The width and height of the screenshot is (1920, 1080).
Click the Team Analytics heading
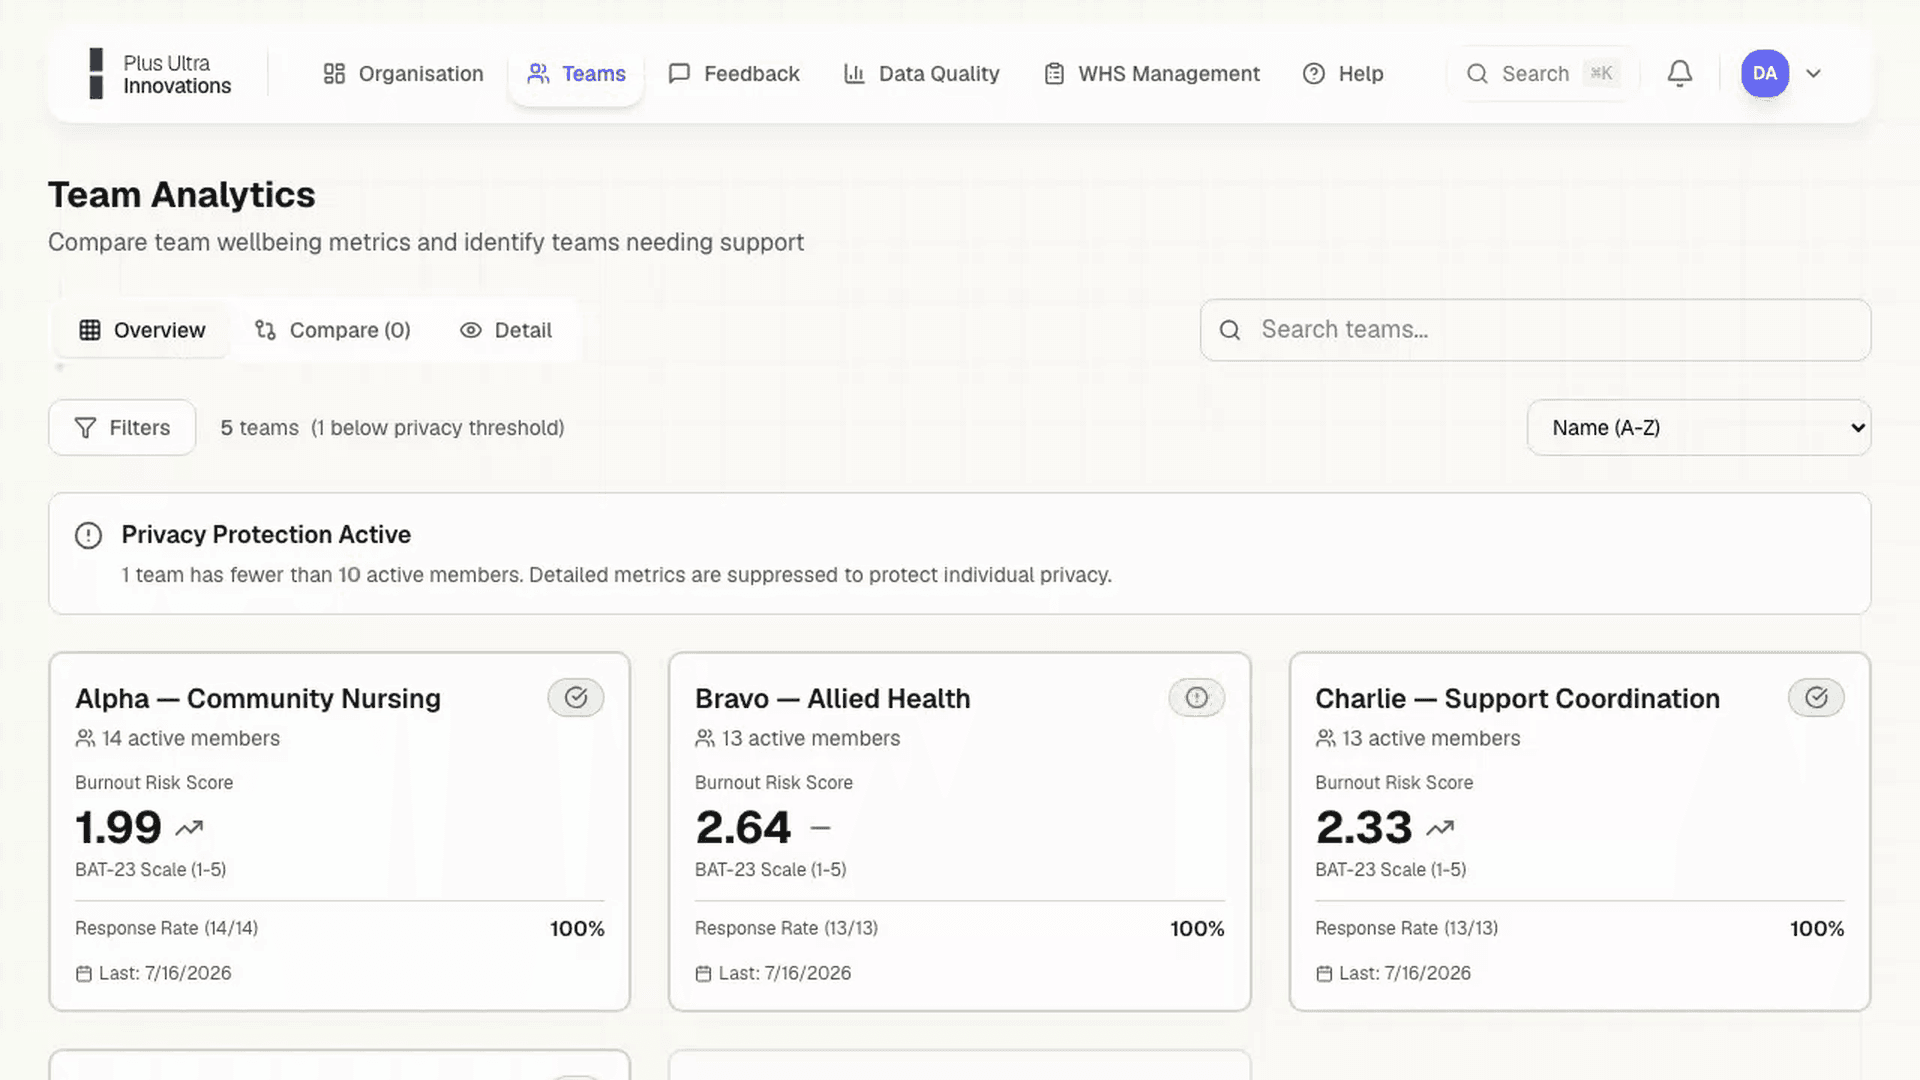pyautogui.click(x=182, y=195)
